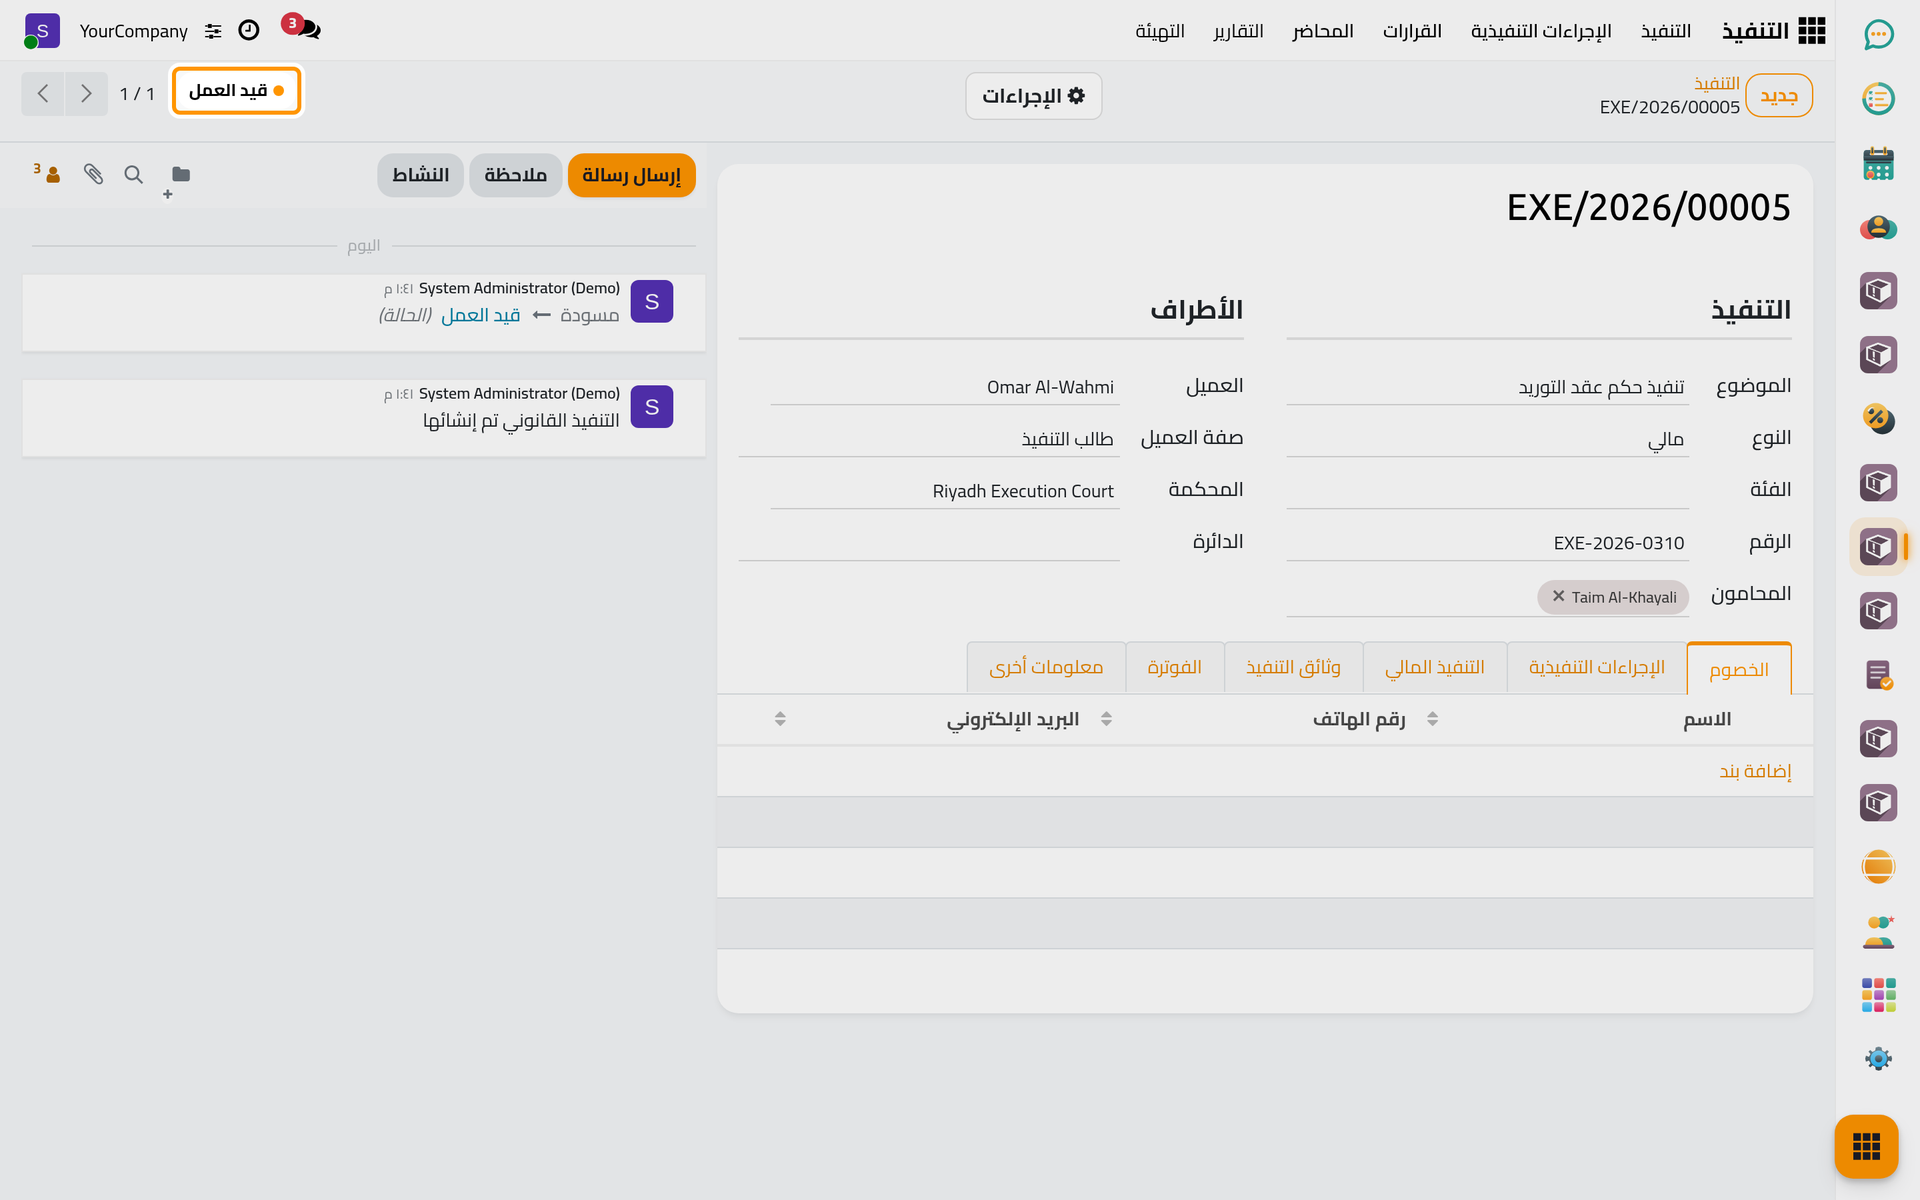Click the attachments paperclip icon
Viewport: 1920px width, 1200px height.
coord(93,174)
